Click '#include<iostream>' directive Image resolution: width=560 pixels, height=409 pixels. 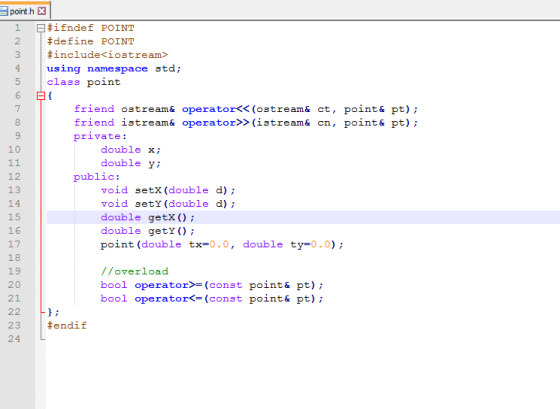(107, 55)
